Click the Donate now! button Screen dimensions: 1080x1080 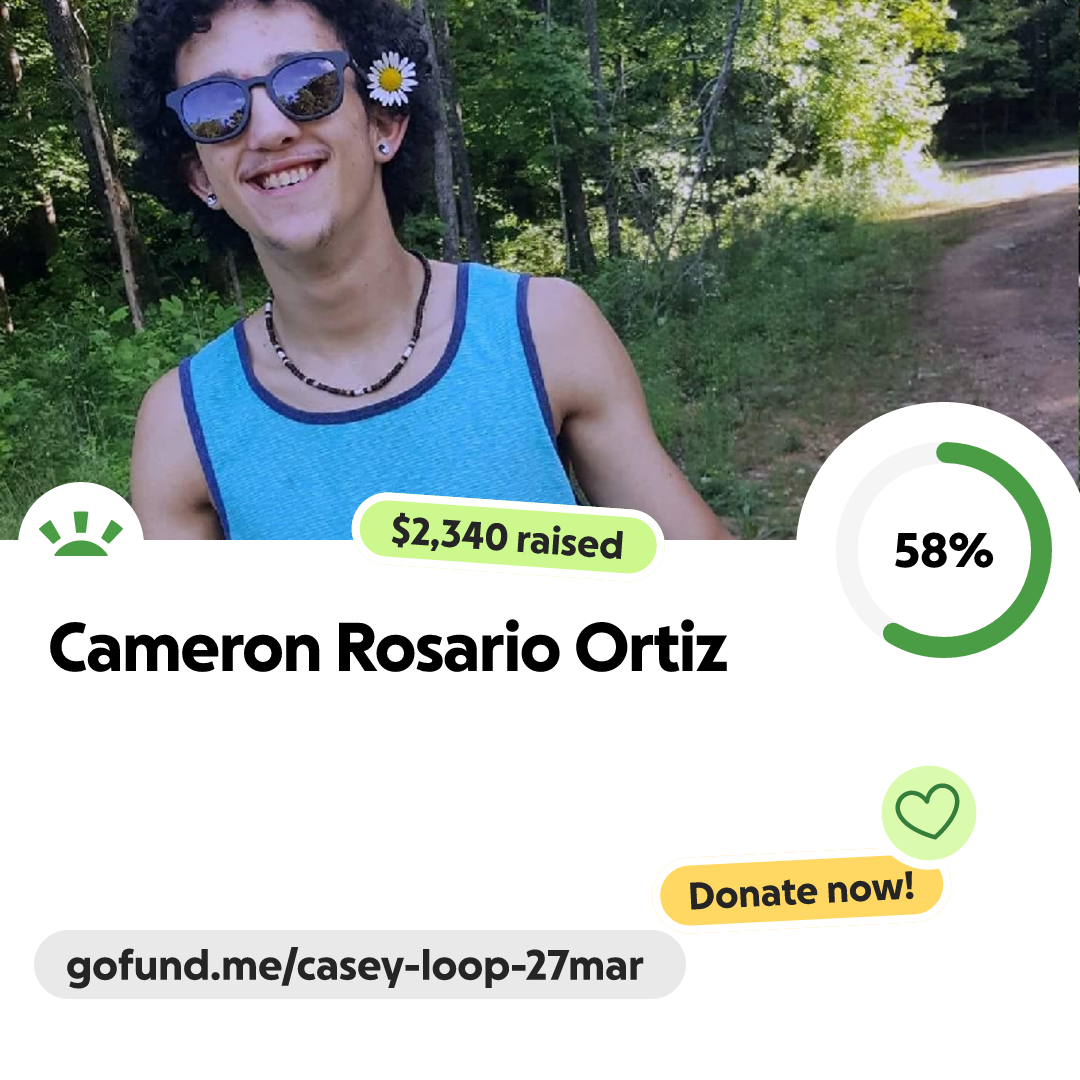tap(801, 891)
